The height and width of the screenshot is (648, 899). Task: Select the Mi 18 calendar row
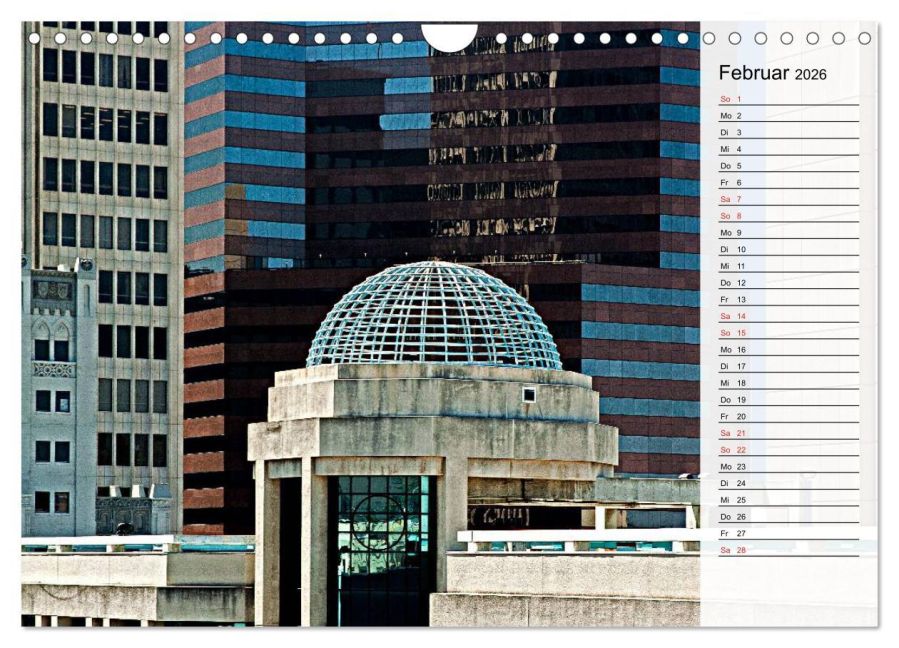point(789,383)
